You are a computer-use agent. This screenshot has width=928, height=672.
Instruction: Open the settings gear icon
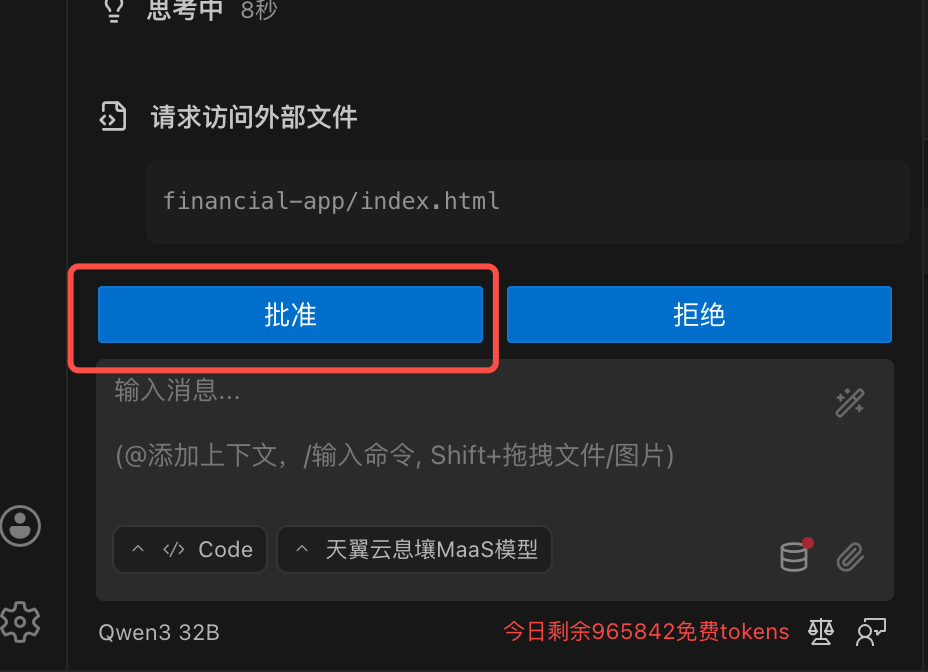tap(20, 622)
